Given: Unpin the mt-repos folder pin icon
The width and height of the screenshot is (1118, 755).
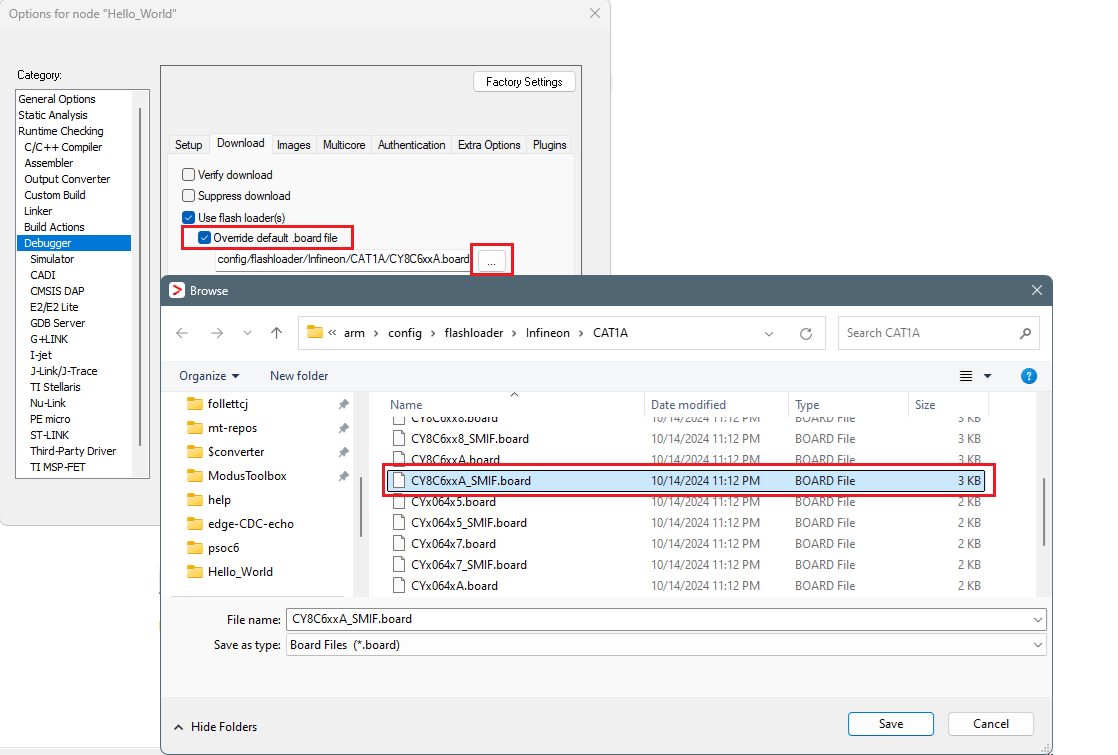Looking at the screenshot, I should coord(344,428).
